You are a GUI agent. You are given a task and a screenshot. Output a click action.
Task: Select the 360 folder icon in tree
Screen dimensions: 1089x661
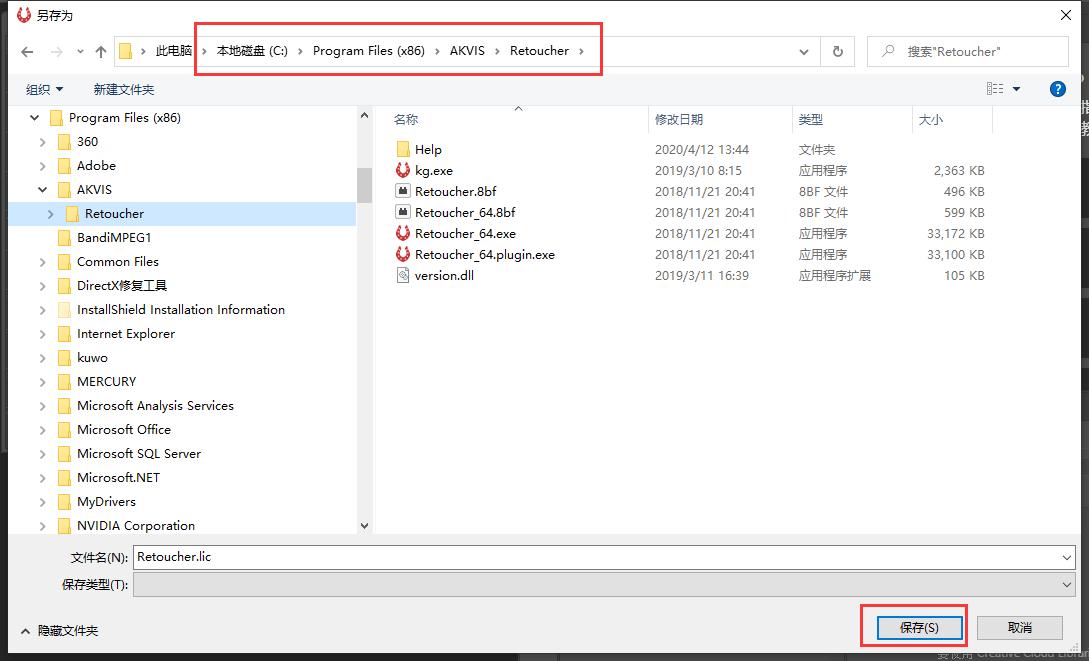[64, 142]
